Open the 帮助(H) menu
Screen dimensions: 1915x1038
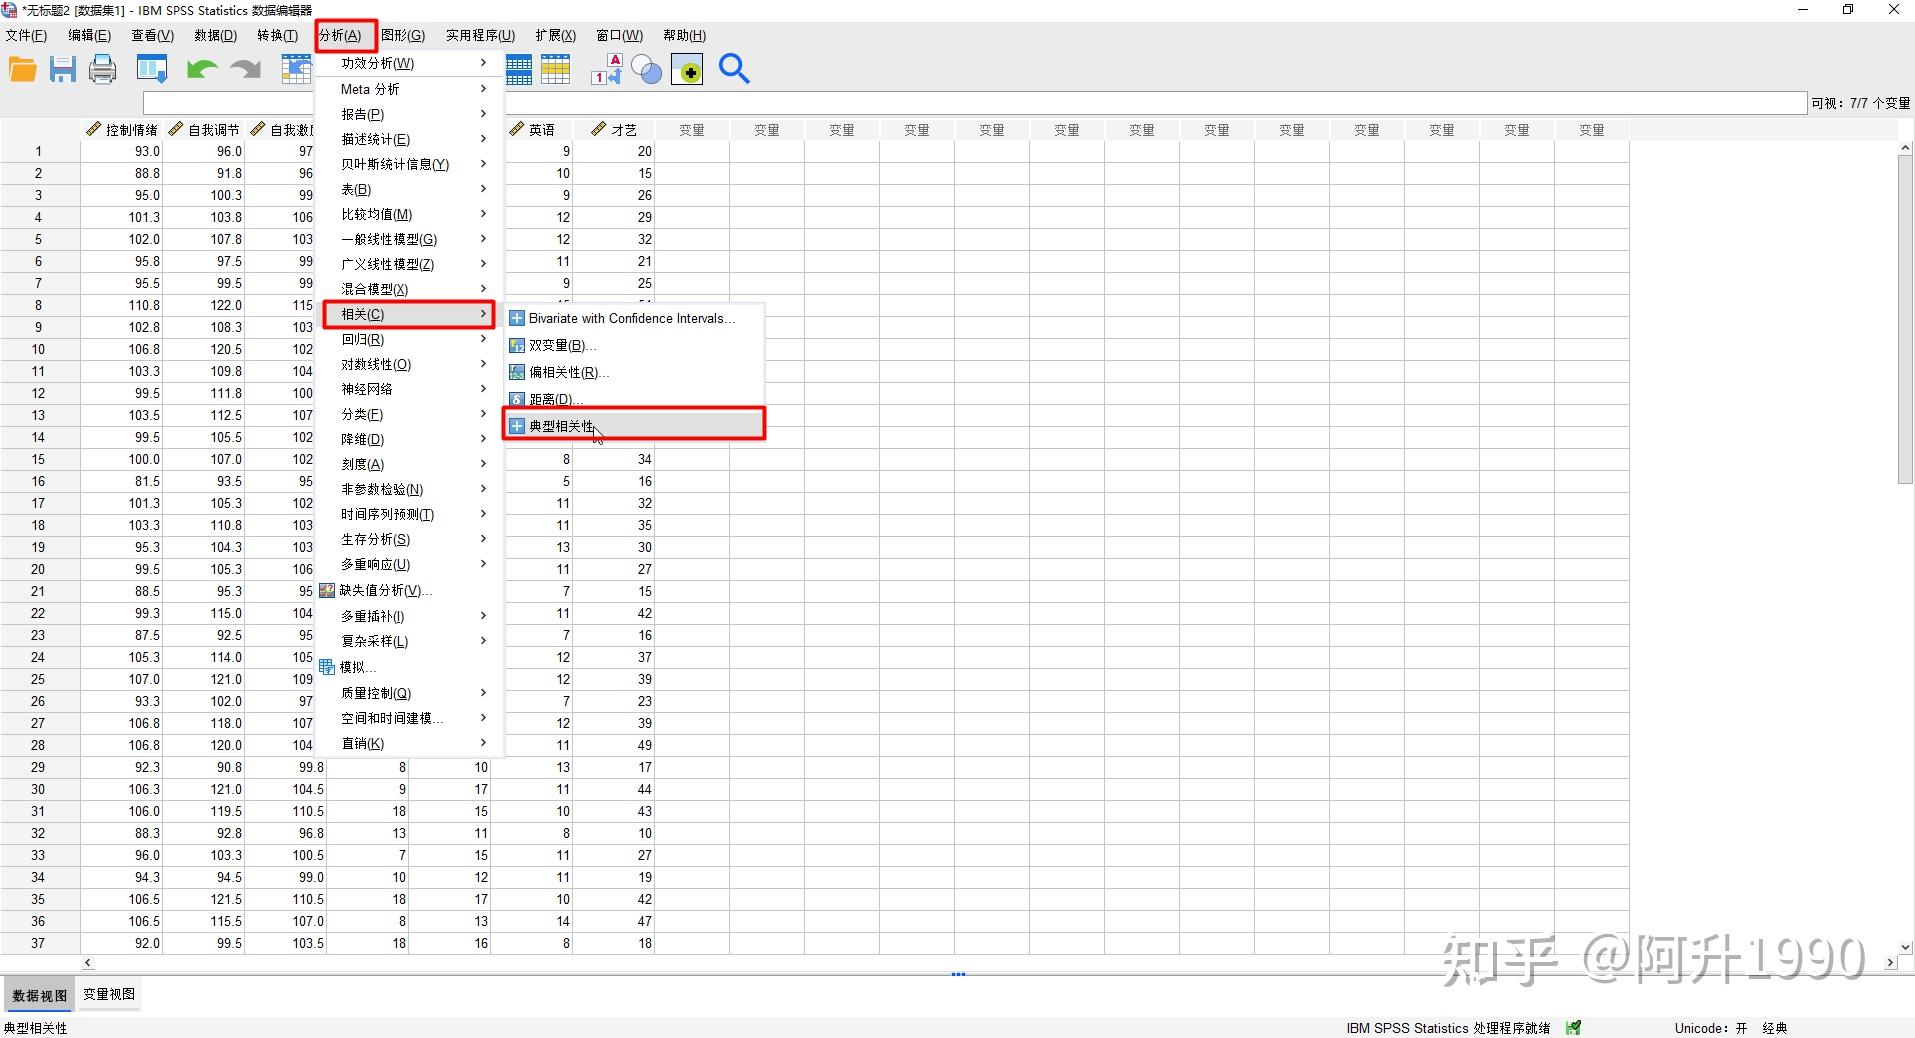(x=684, y=35)
